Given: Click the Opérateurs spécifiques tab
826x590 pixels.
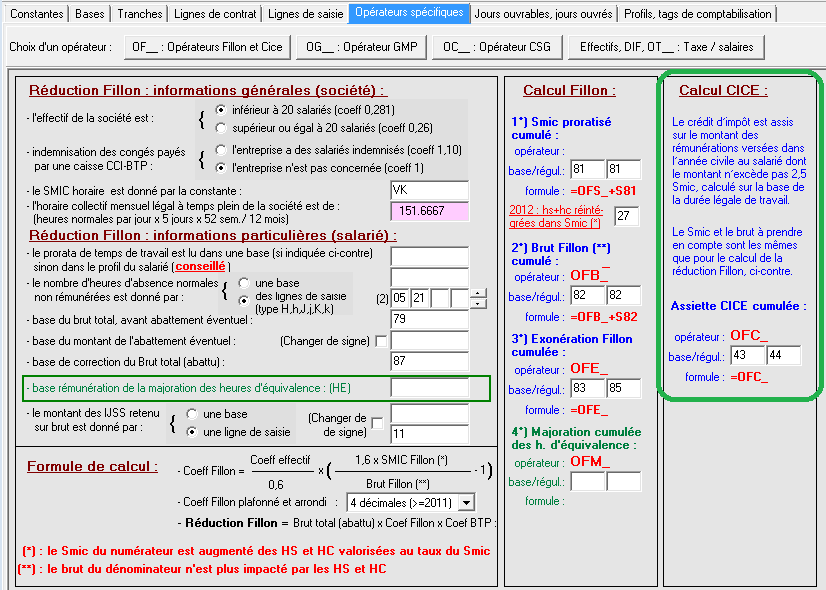Looking at the screenshot, I should [409, 13].
